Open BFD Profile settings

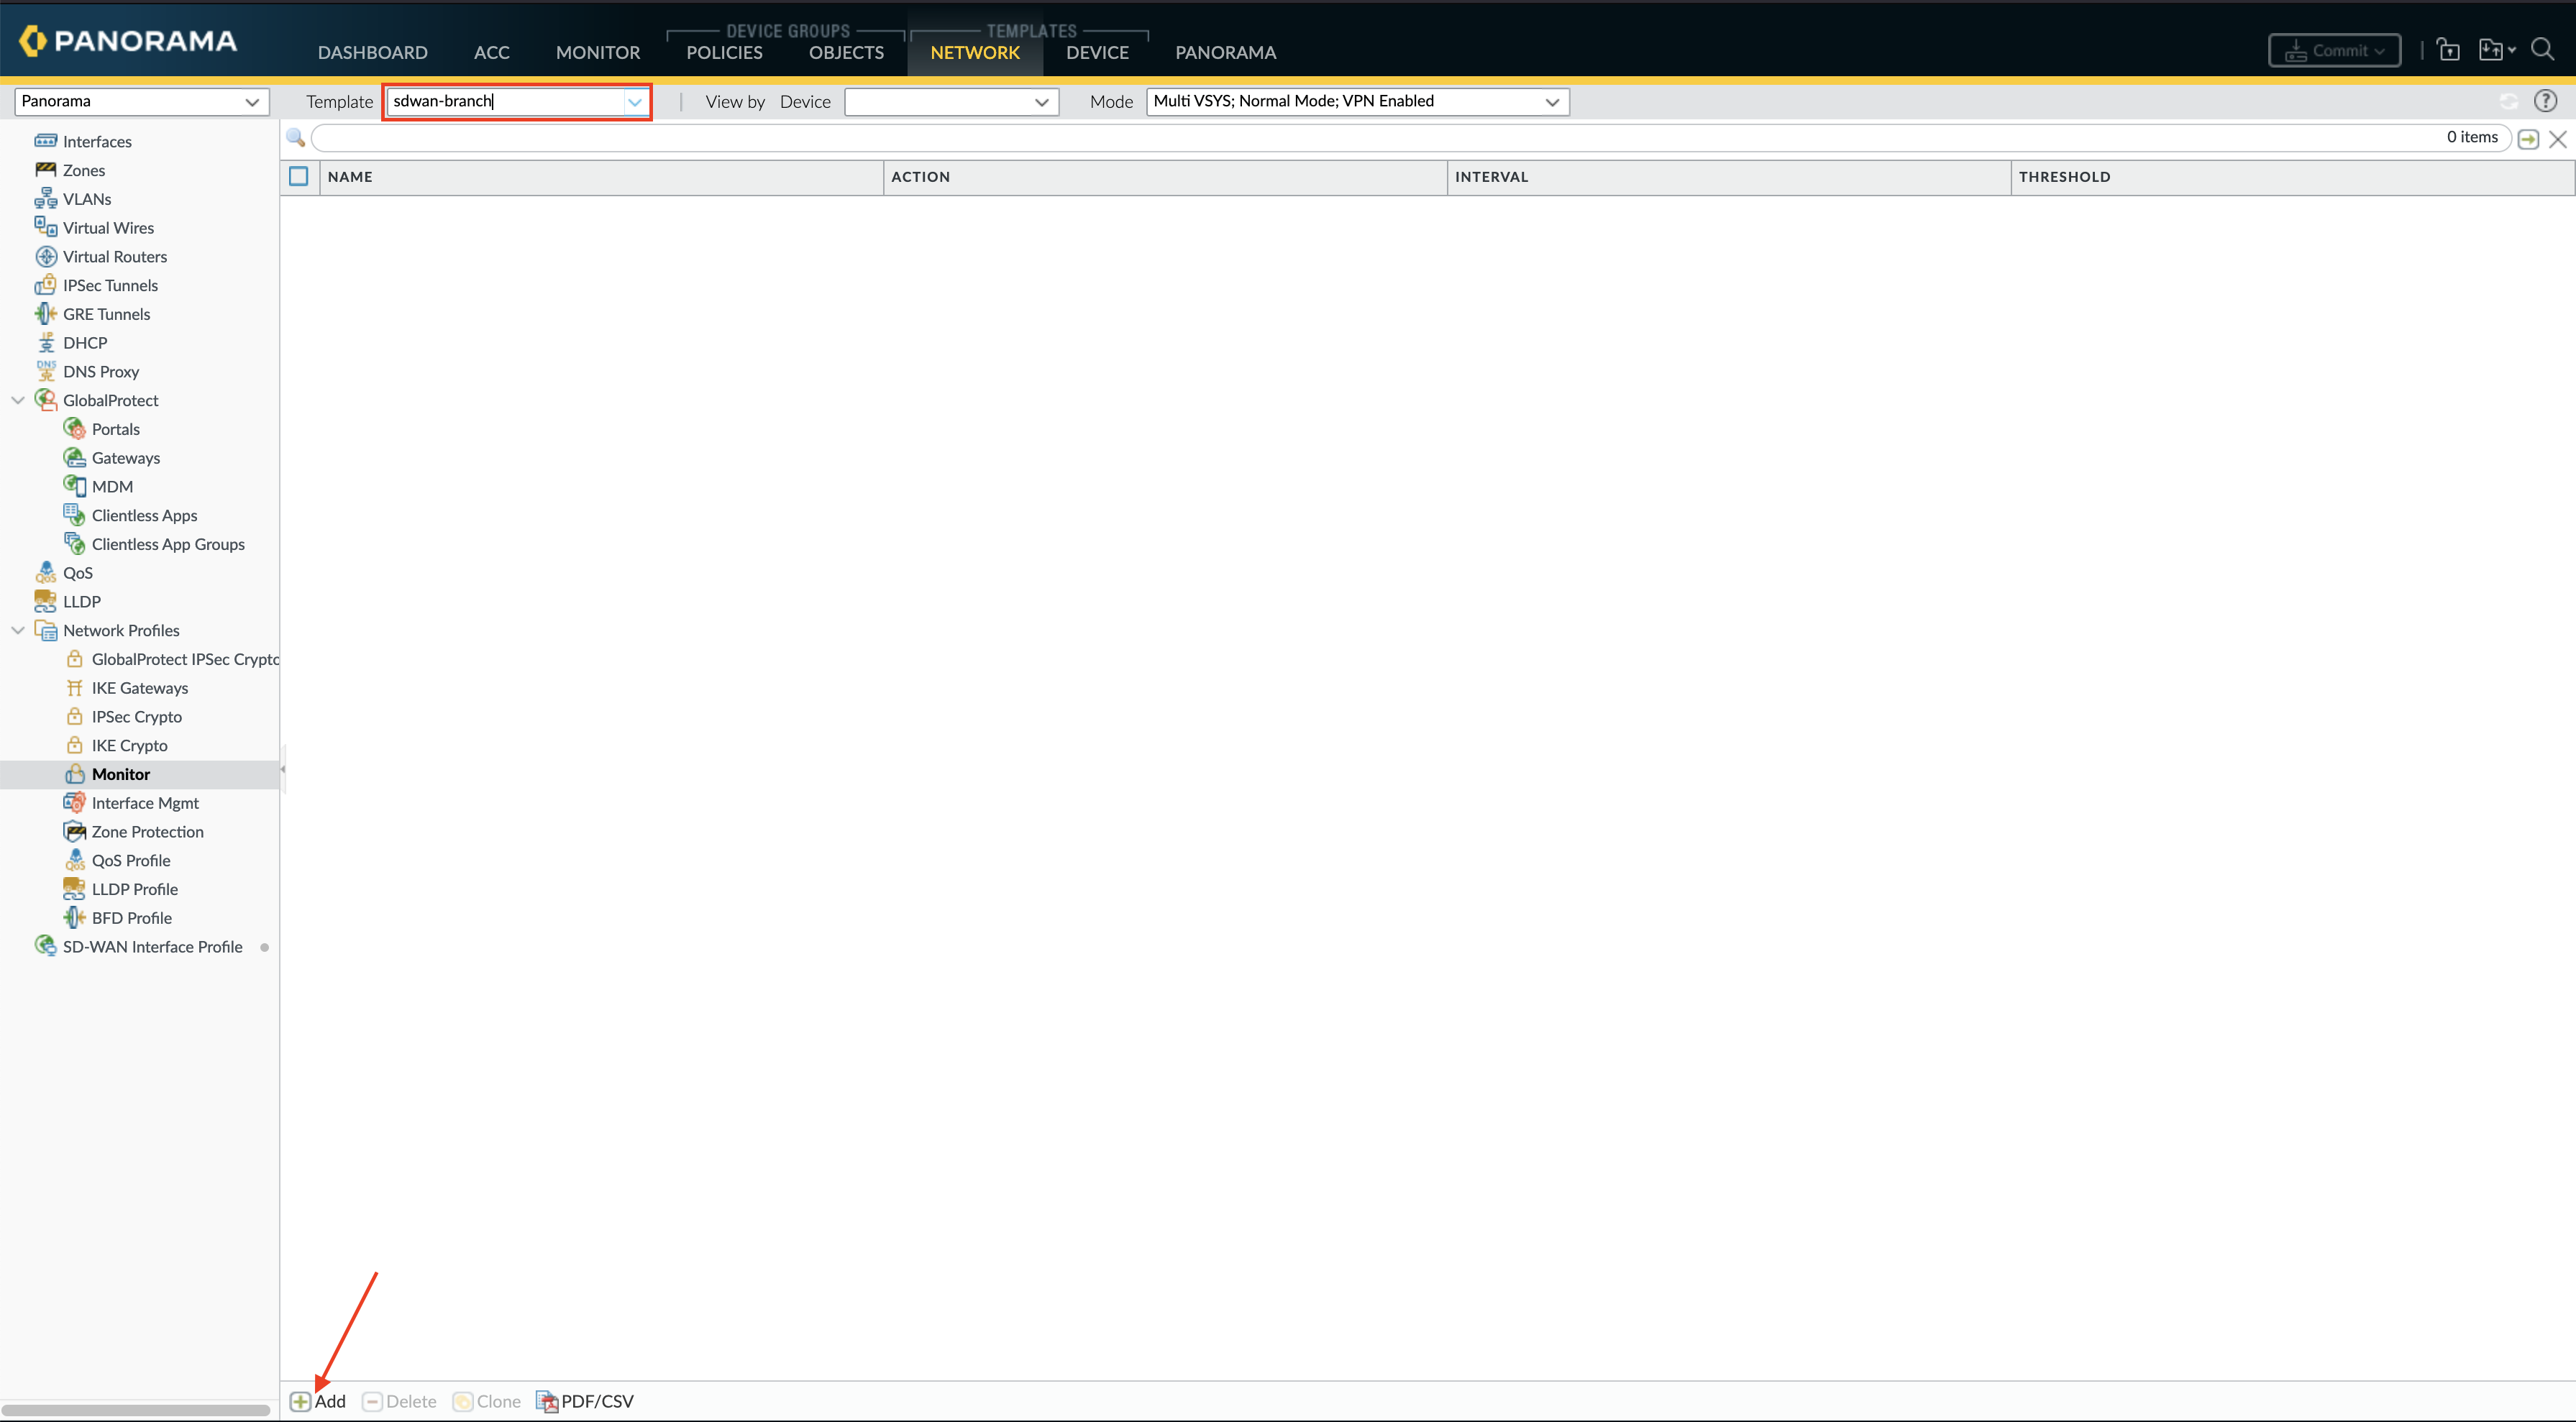(x=131, y=917)
